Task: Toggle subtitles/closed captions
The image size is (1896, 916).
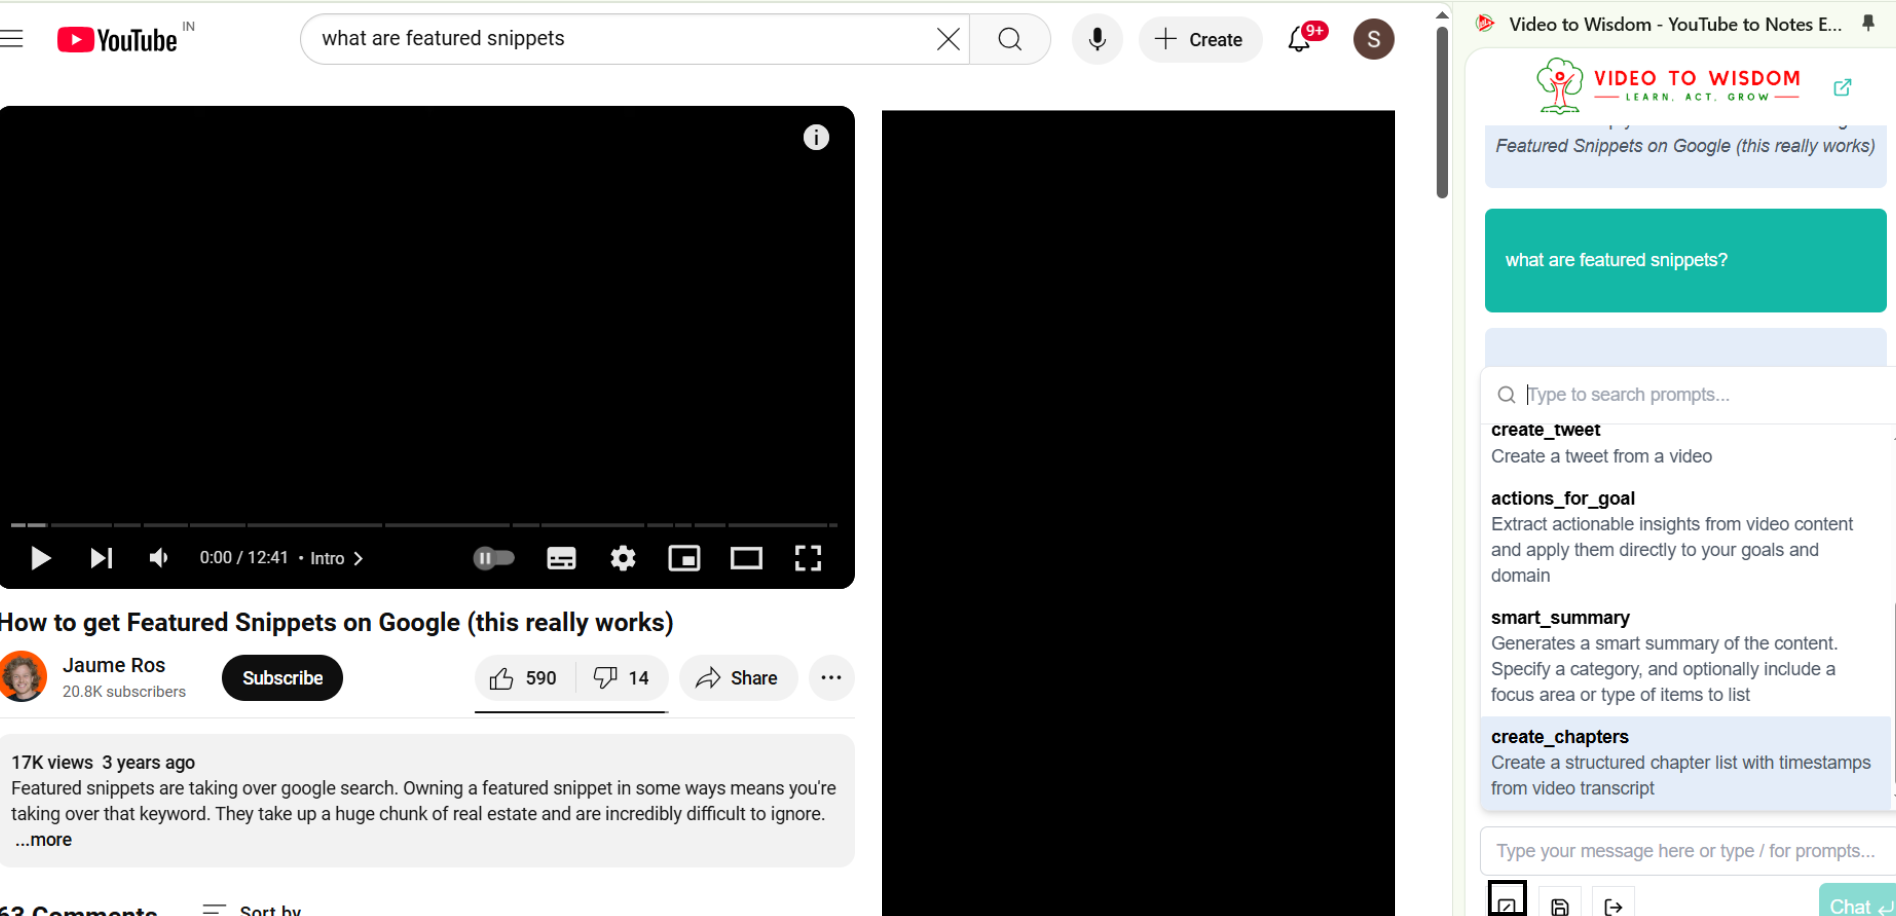Action: 562,558
